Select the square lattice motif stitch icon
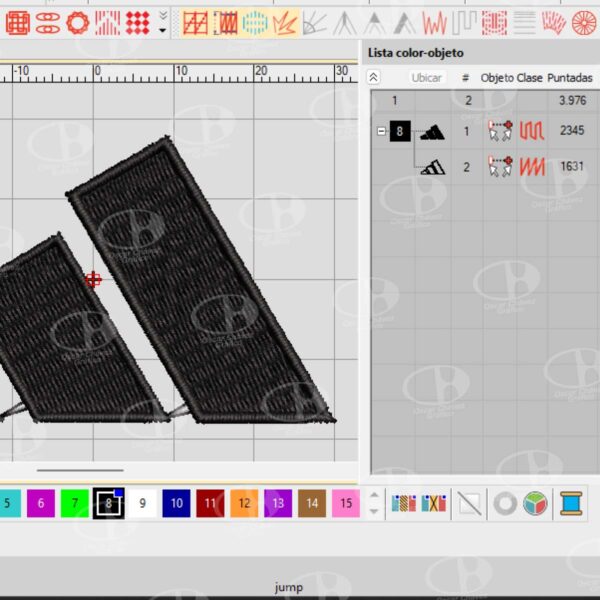This screenshot has height=600, width=600. (18, 23)
